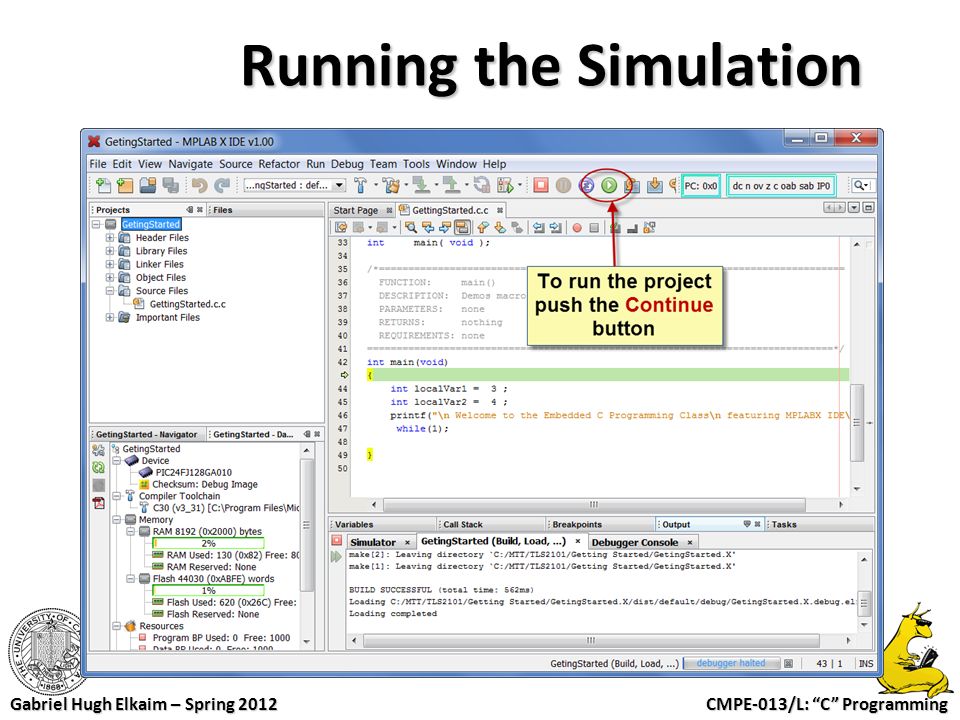The width and height of the screenshot is (960, 720).
Task: Switch to the Variables tab
Action: pyautogui.click(x=354, y=525)
